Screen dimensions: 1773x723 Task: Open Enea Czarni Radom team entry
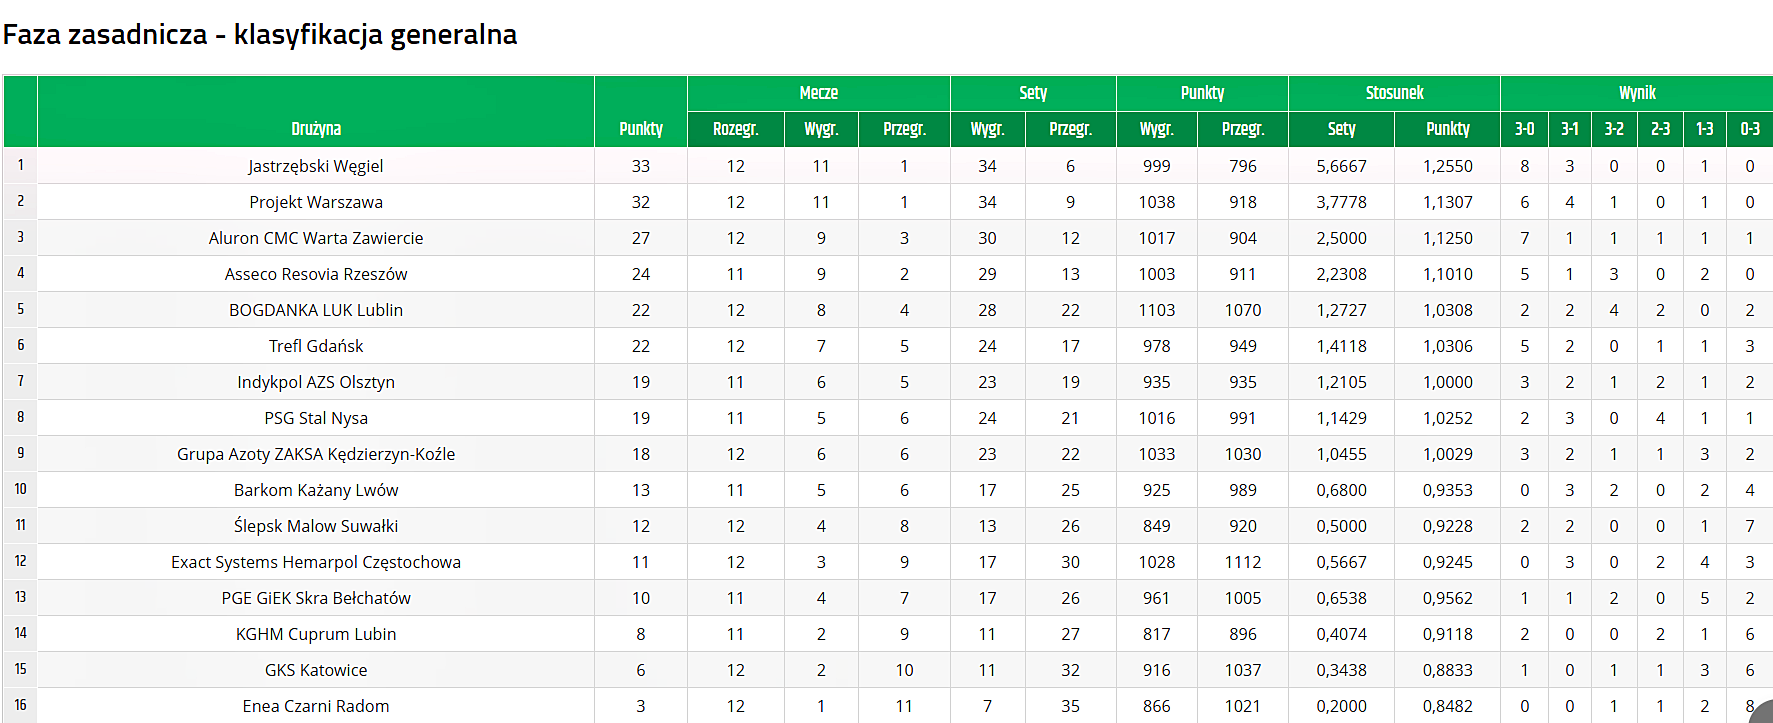pyautogui.click(x=316, y=706)
